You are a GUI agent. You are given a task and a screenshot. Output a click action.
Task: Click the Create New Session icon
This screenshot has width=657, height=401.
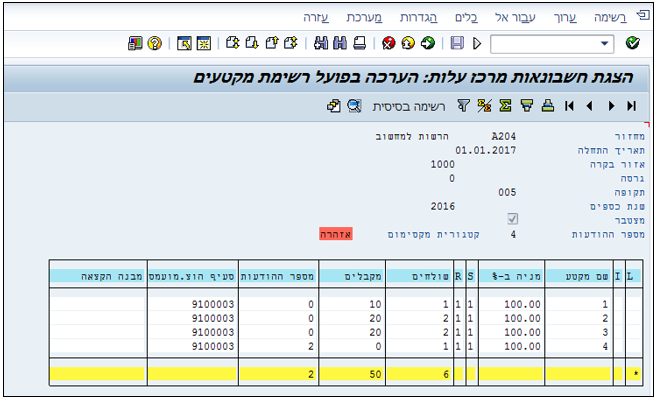[204, 43]
